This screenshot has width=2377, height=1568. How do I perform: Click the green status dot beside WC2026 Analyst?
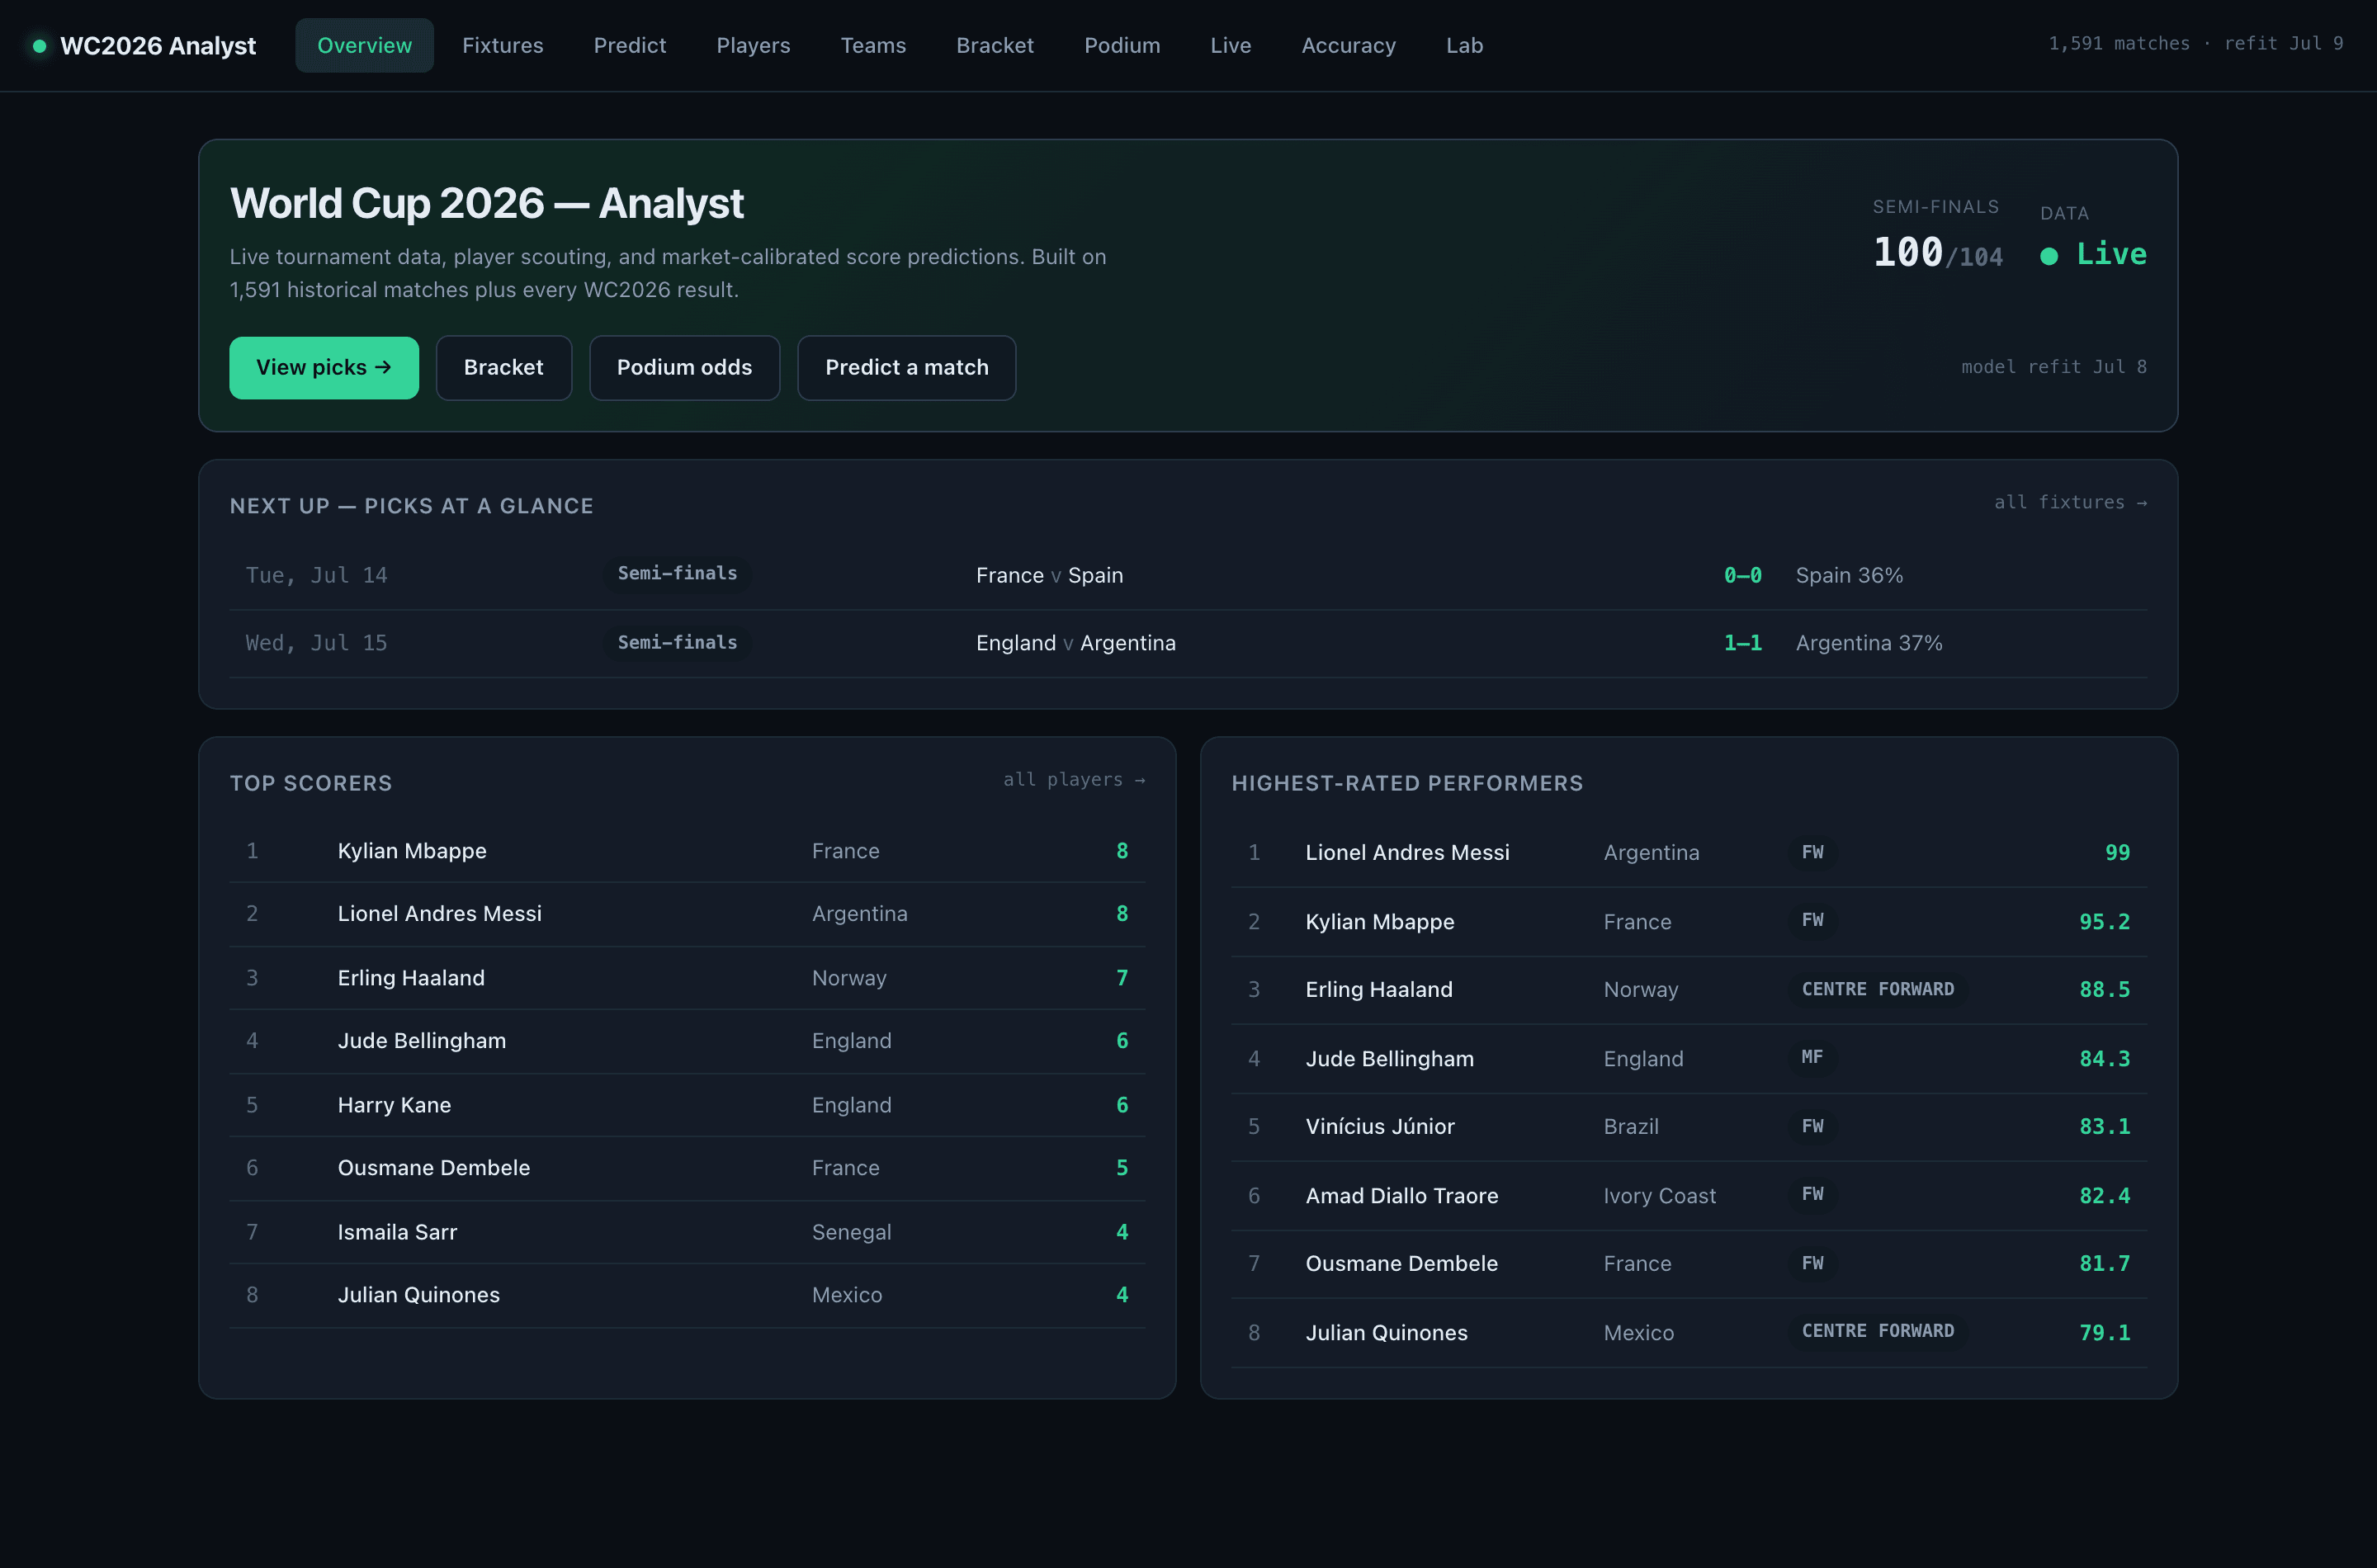(39, 45)
